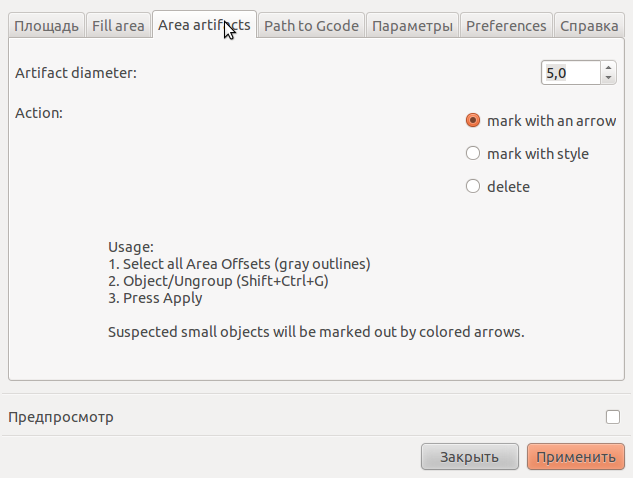The height and width of the screenshot is (478, 633).
Task: Decrease Artifact diameter with the down arrow
Action: coord(608,78)
